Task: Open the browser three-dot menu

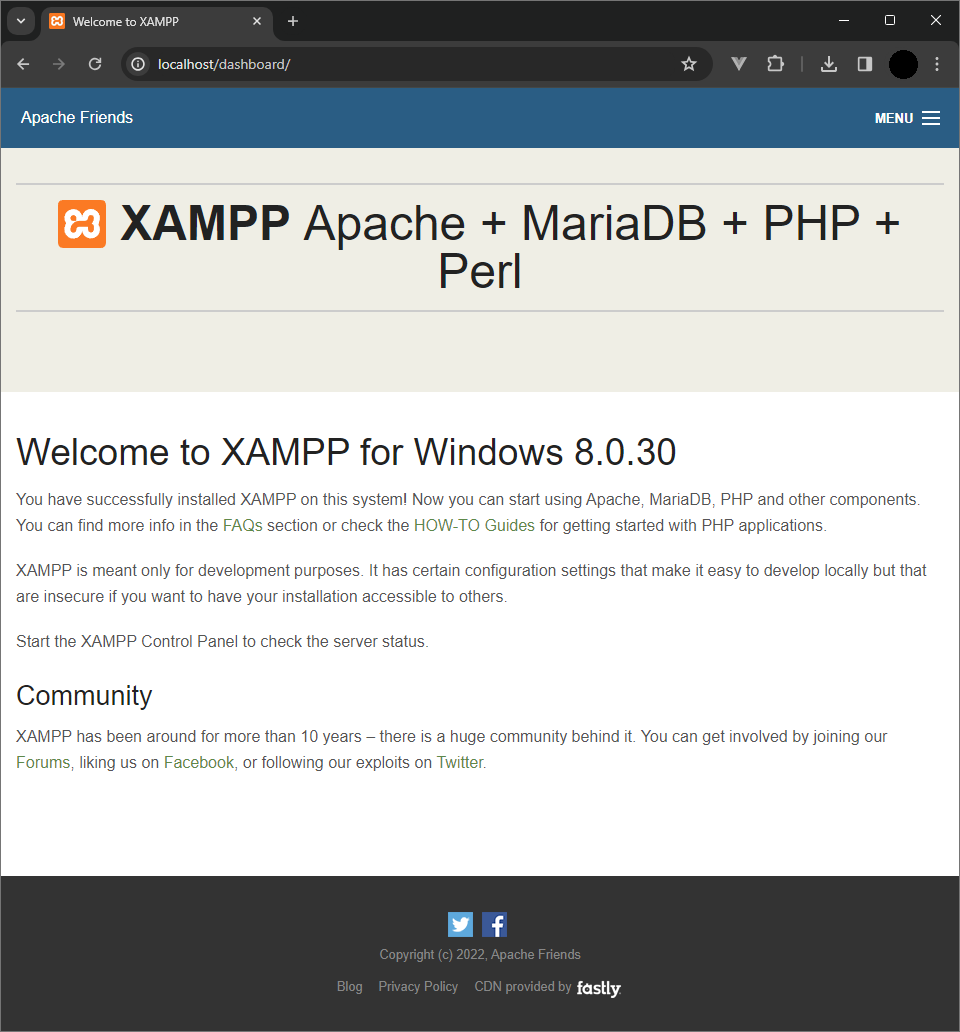Action: [937, 64]
